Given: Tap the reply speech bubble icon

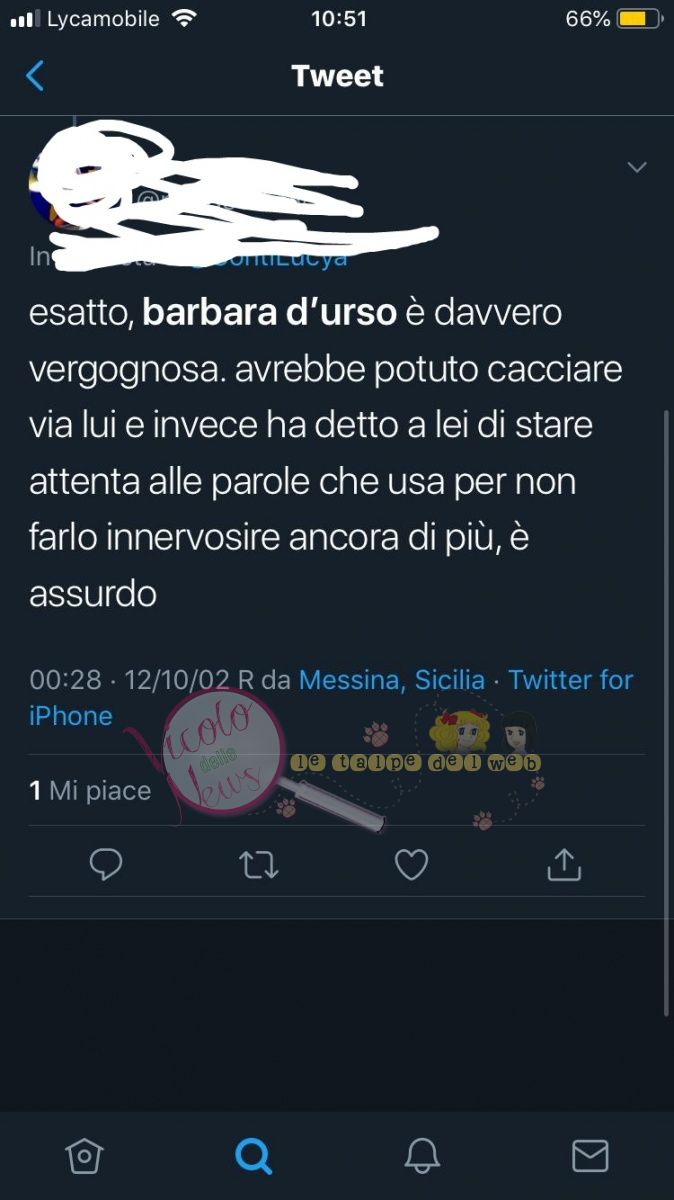Looking at the screenshot, I should [106, 865].
